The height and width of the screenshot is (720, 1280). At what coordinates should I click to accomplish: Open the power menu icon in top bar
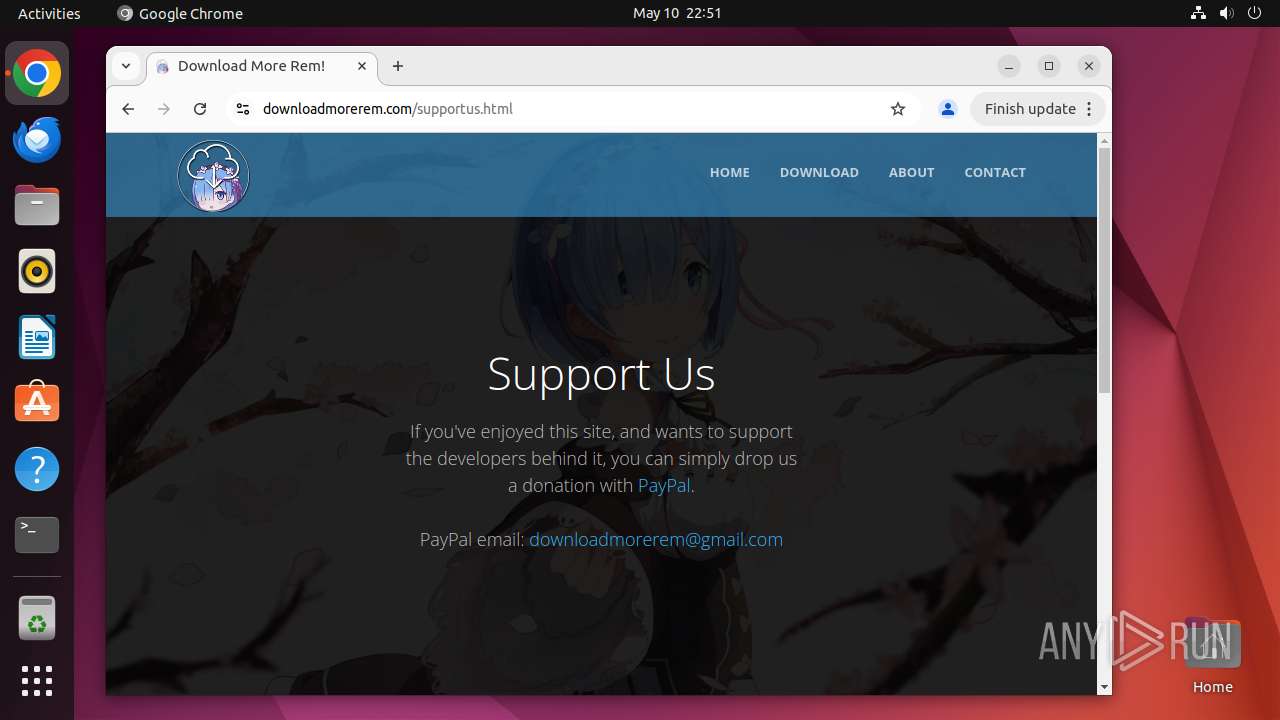tap(1255, 13)
